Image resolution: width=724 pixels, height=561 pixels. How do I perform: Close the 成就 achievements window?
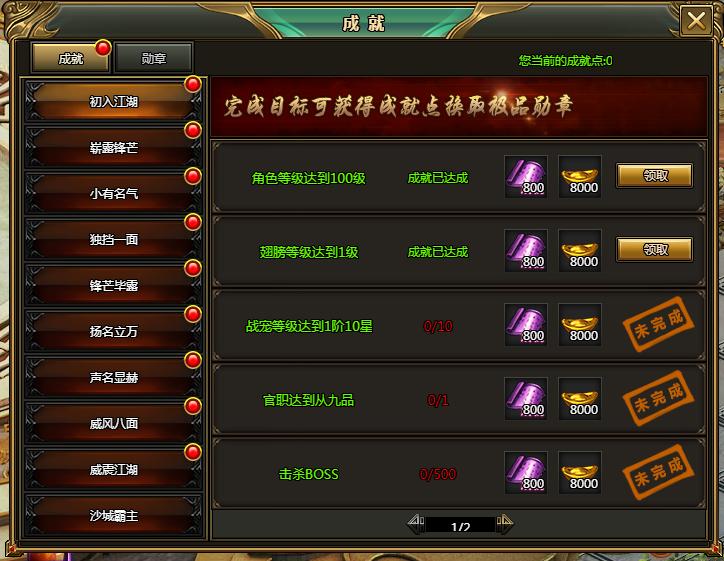click(x=696, y=20)
